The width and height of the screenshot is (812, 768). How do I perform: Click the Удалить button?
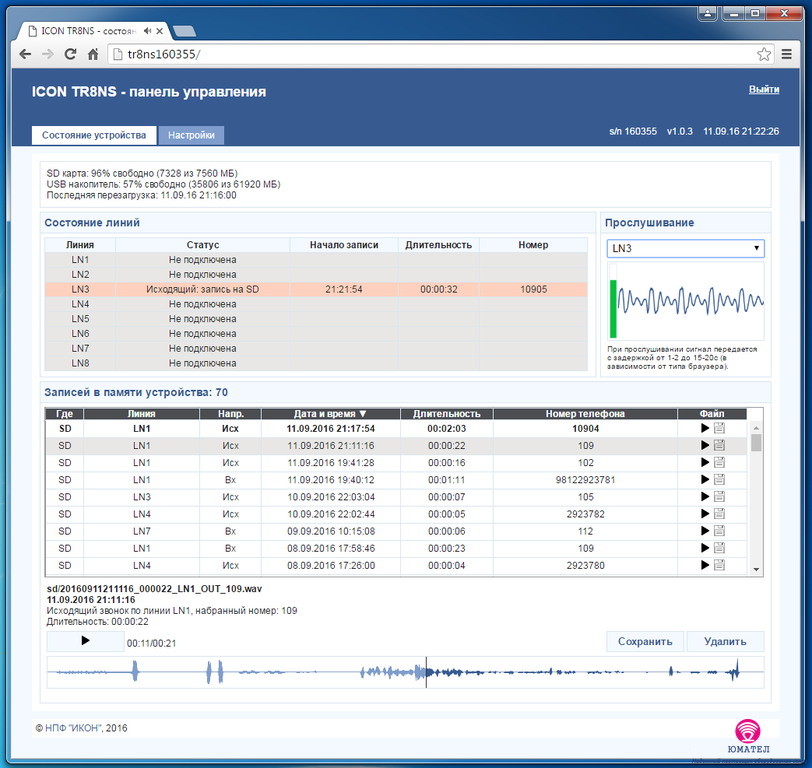click(x=725, y=641)
